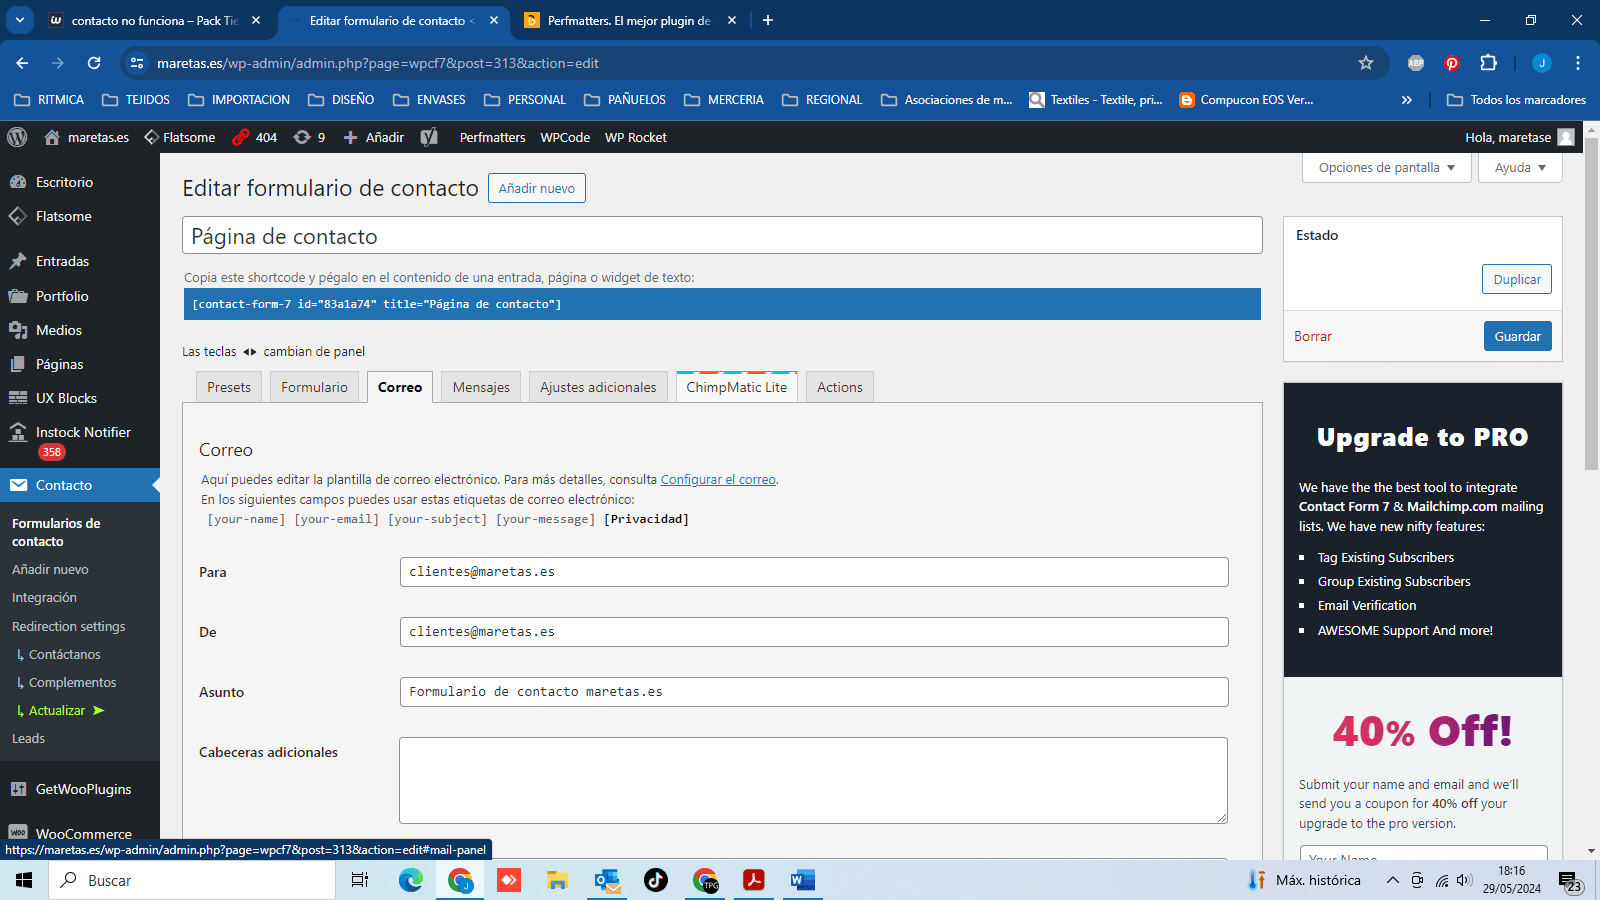This screenshot has width=1600, height=900.
Task: Click the Para recipient email field
Action: point(814,572)
